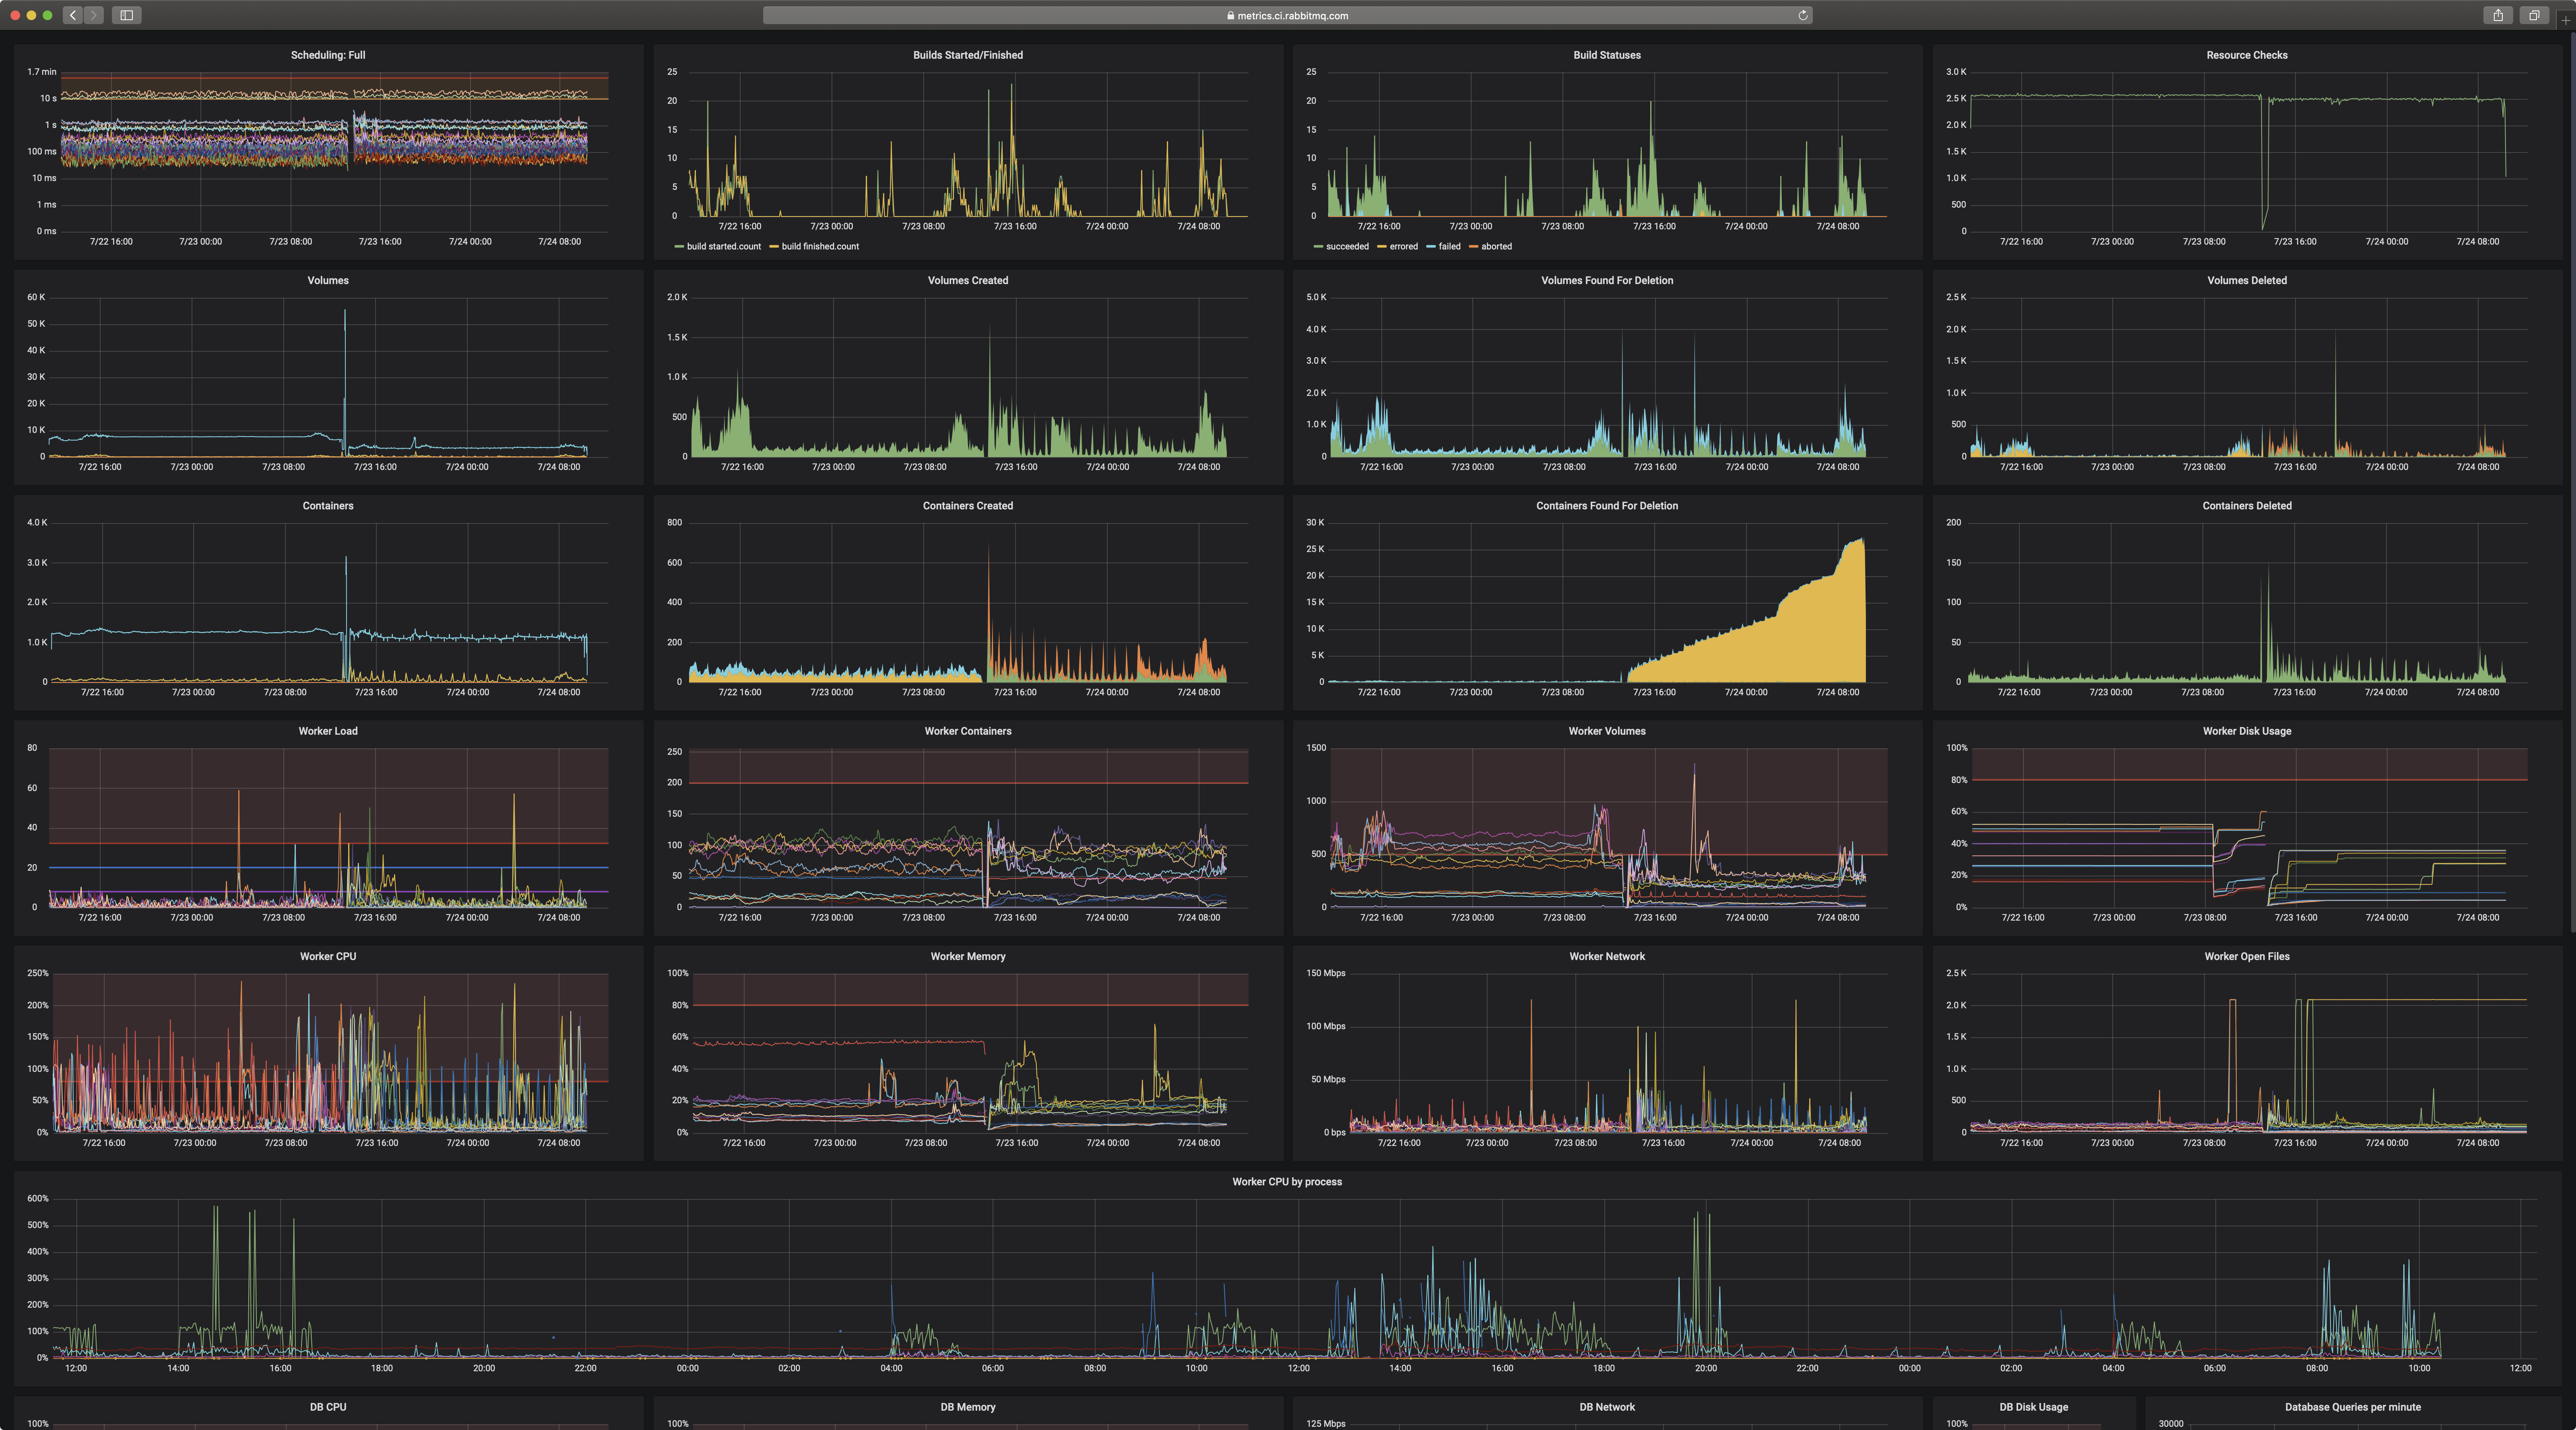Click the lock icon in address bar
Image resolution: width=2576 pixels, height=1430 pixels.
pos(1231,16)
